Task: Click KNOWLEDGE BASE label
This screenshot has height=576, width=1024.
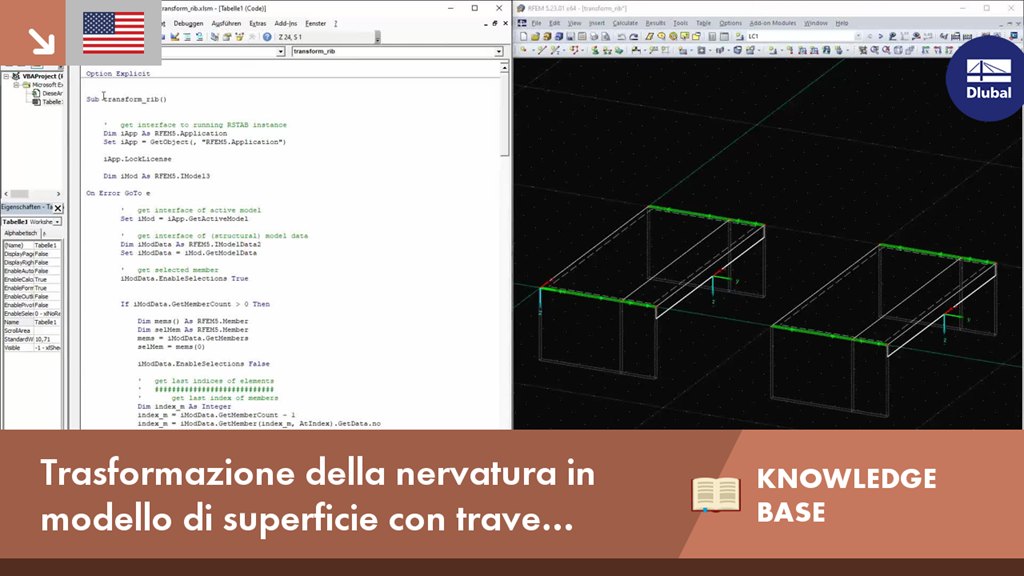Action: (846, 495)
